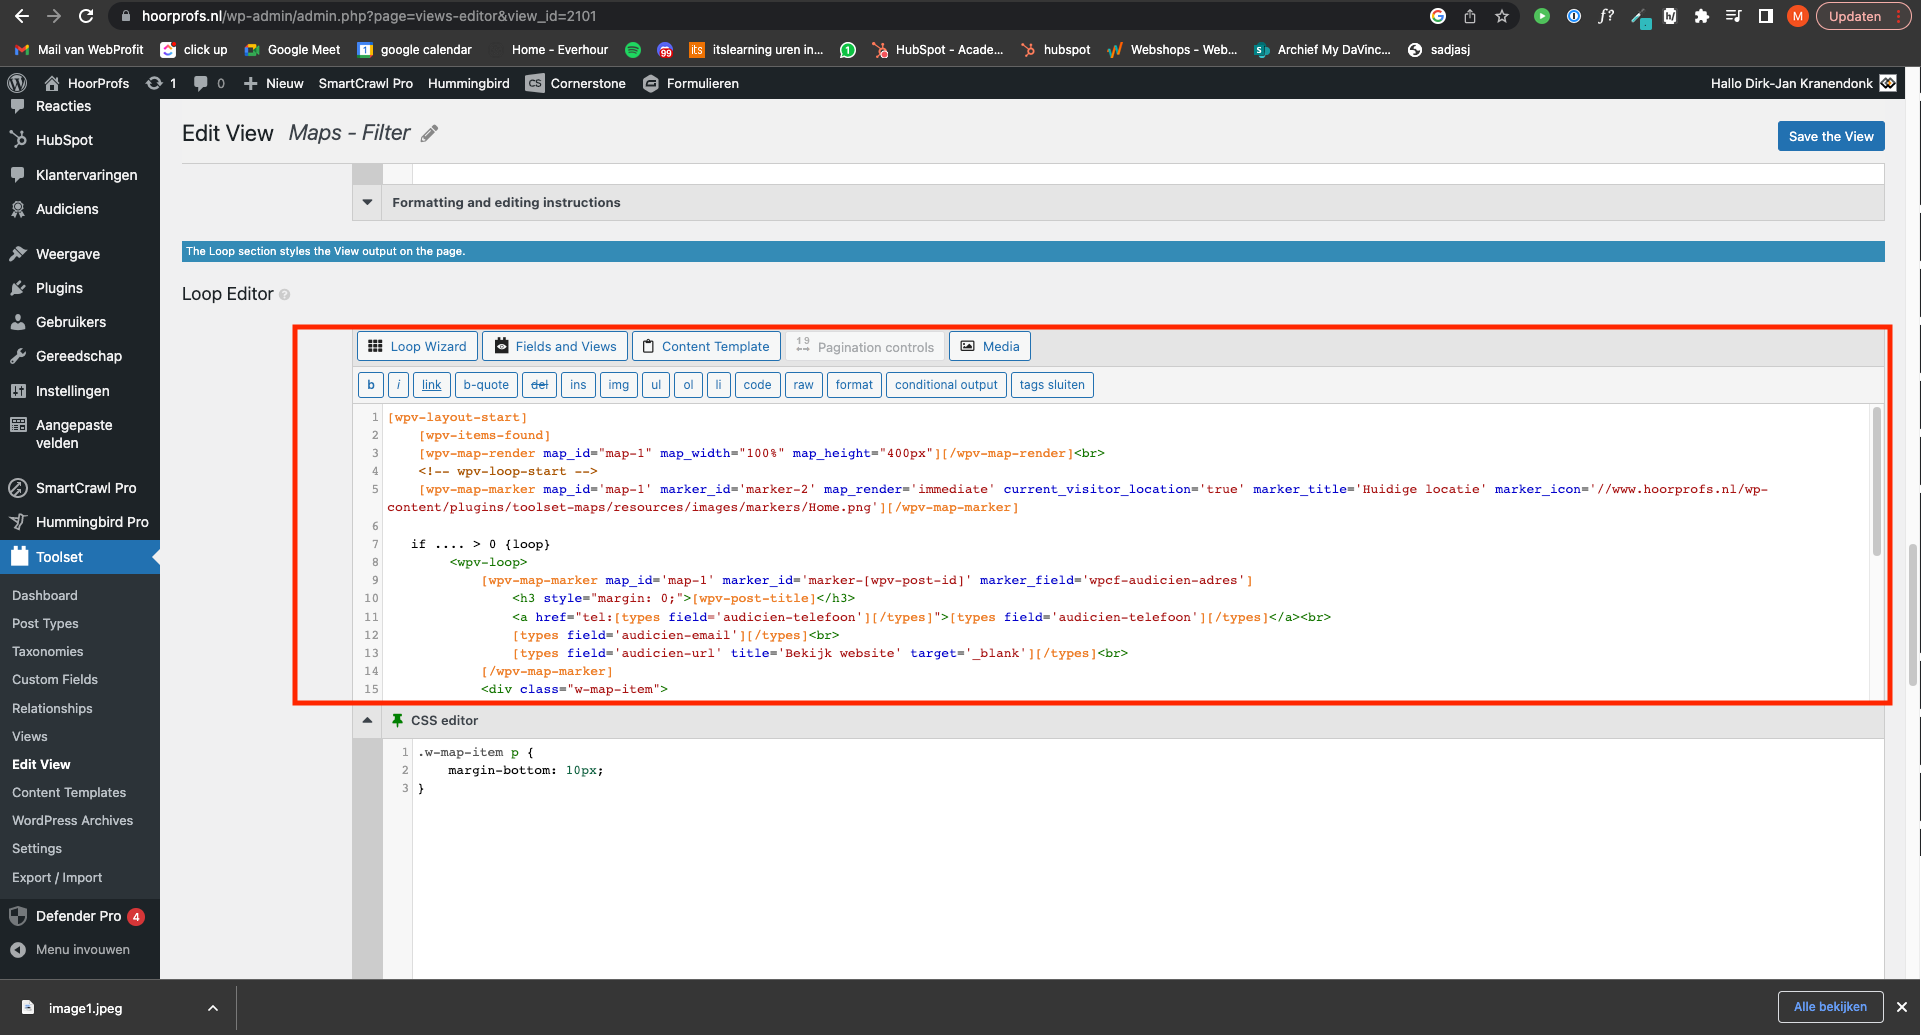Click the ins quicktag
1921x1035 pixels.
point(578,385)
